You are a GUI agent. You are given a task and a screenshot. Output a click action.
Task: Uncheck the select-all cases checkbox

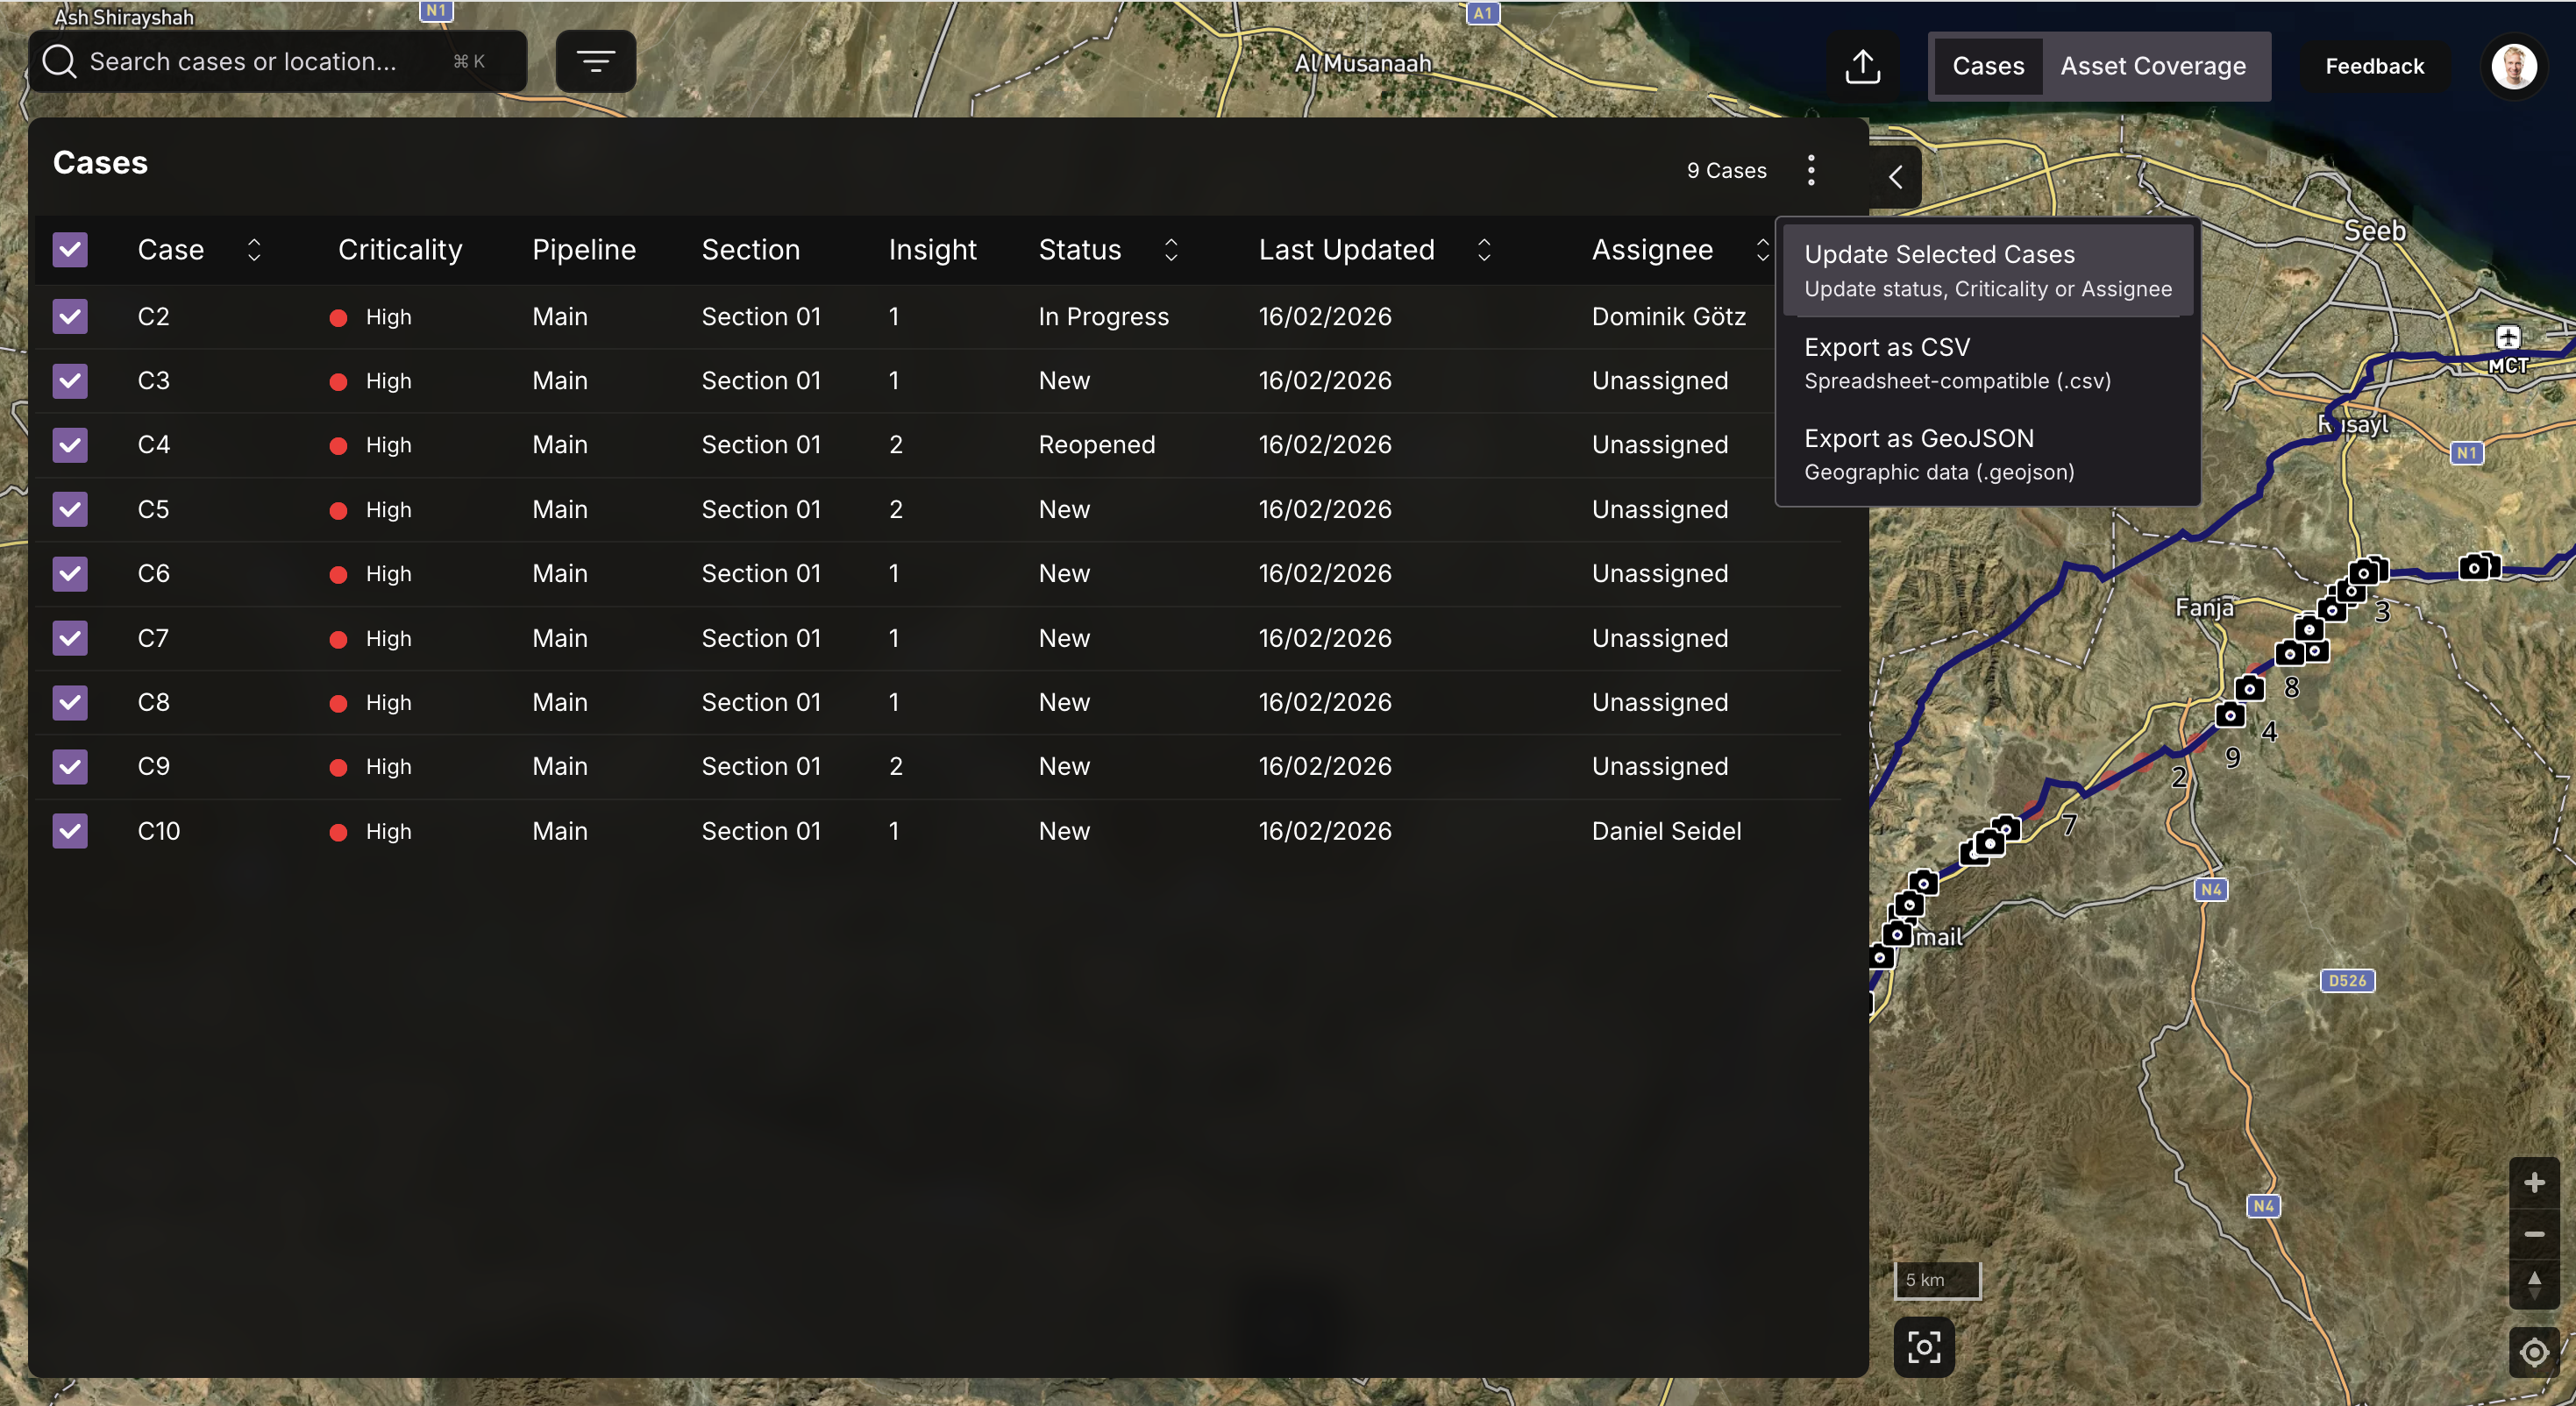click(70, 249)
